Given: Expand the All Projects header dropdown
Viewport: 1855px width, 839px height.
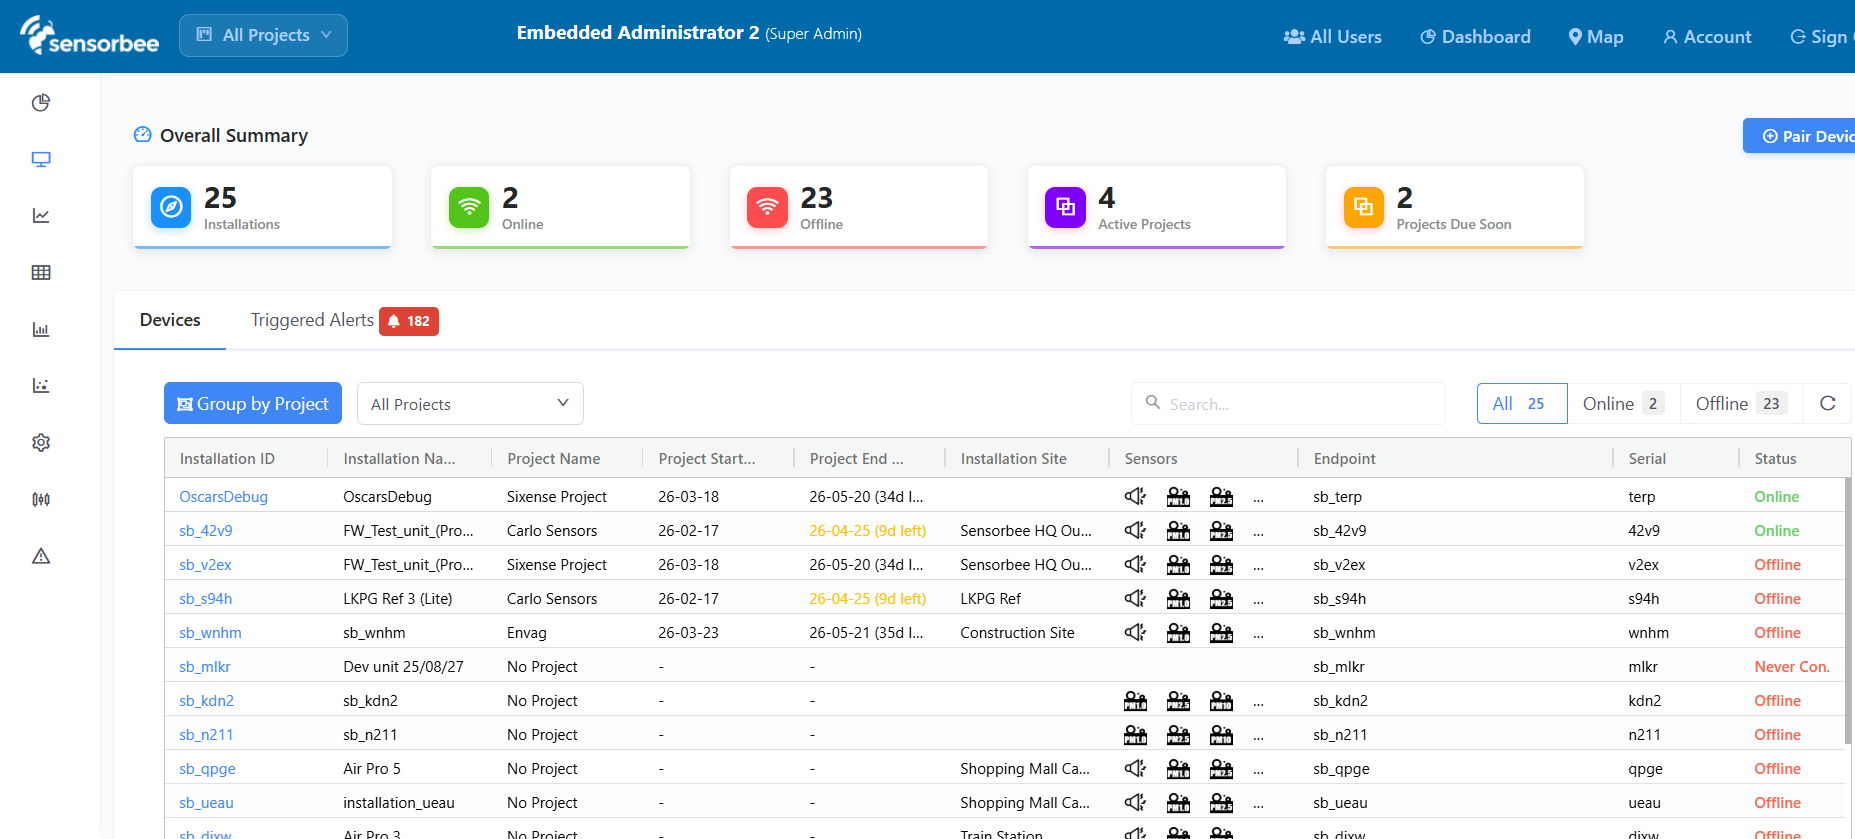Looking at the screenshot, I should (263, 35).
